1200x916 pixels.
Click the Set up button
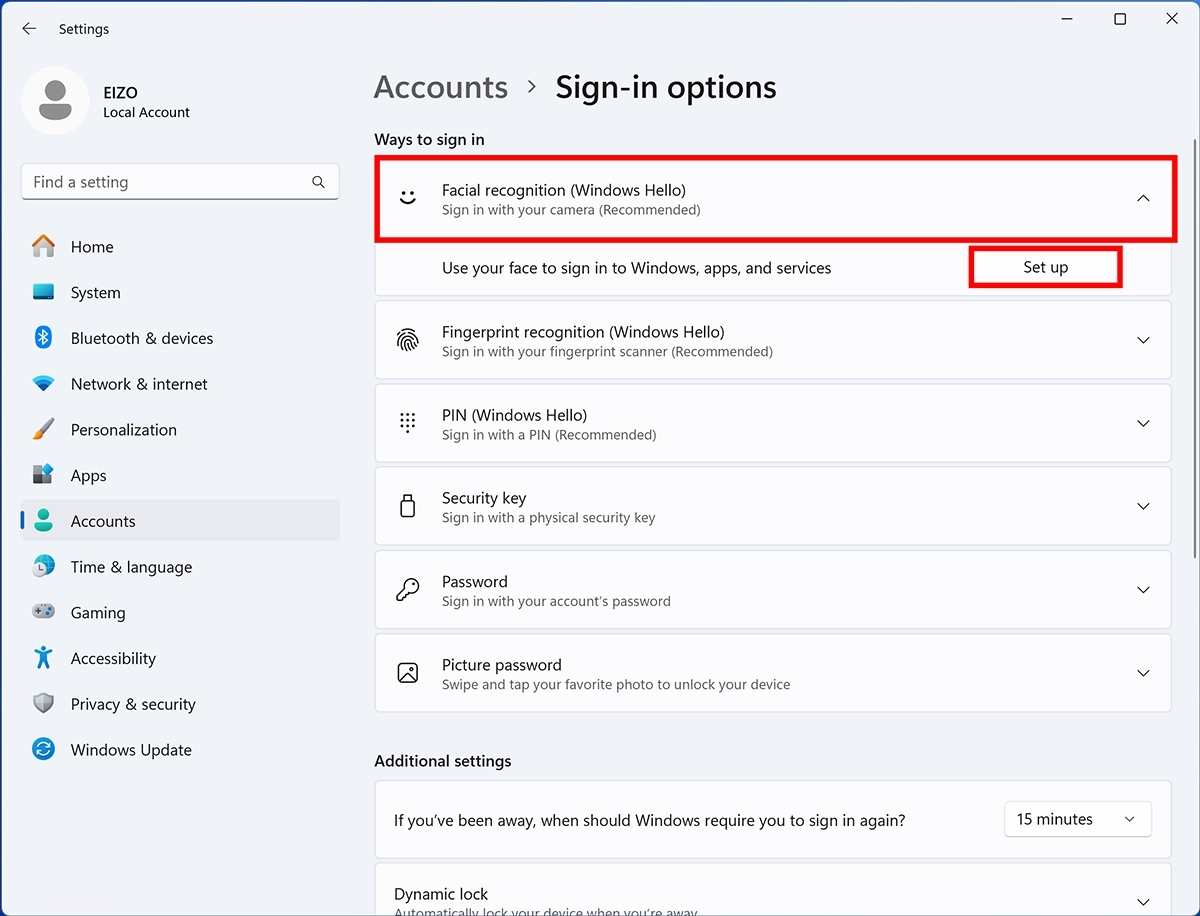point(1045,267)
